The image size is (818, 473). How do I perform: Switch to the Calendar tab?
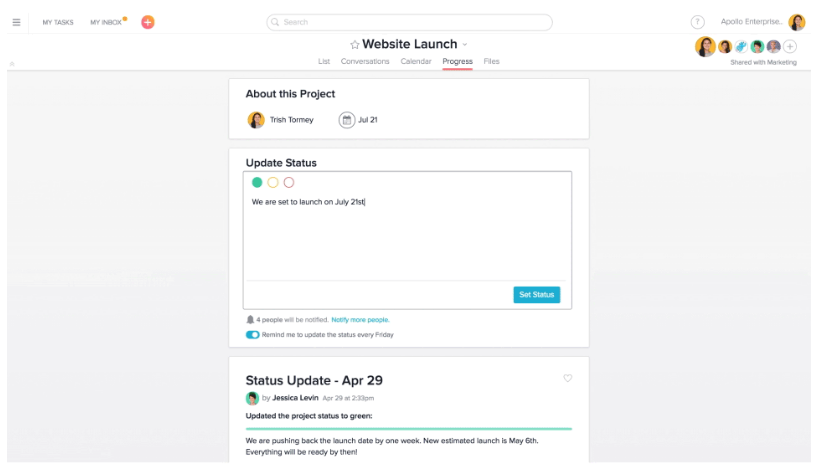[x=416, y=61]
